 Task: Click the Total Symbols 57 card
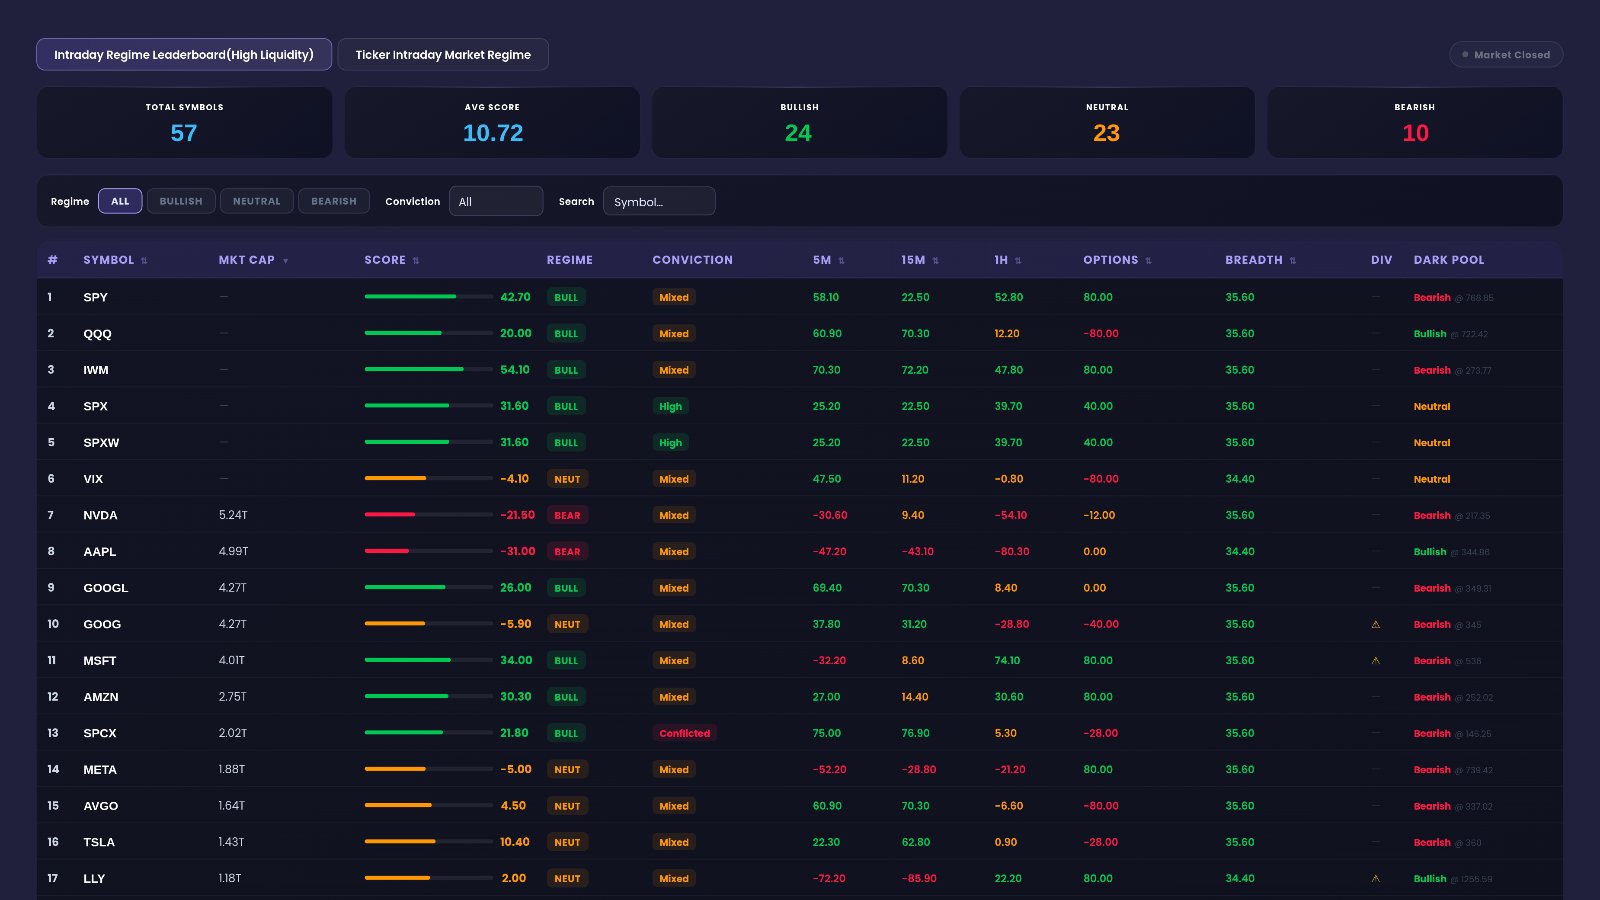185,122
